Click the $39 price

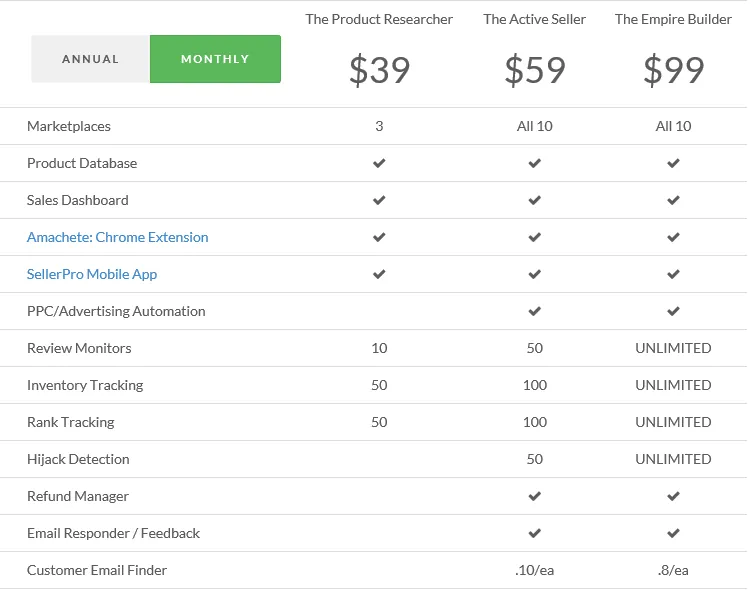tap(379, 70)
